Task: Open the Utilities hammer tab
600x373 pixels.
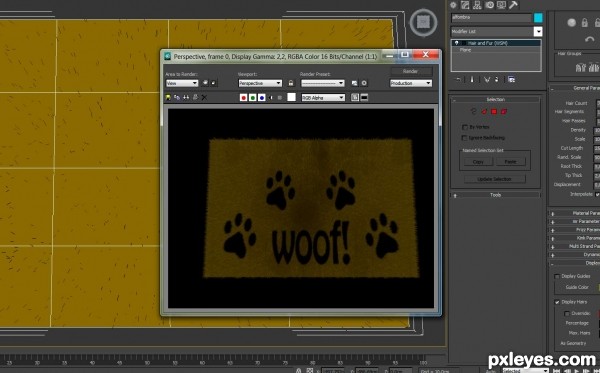Action: (513, 5)
